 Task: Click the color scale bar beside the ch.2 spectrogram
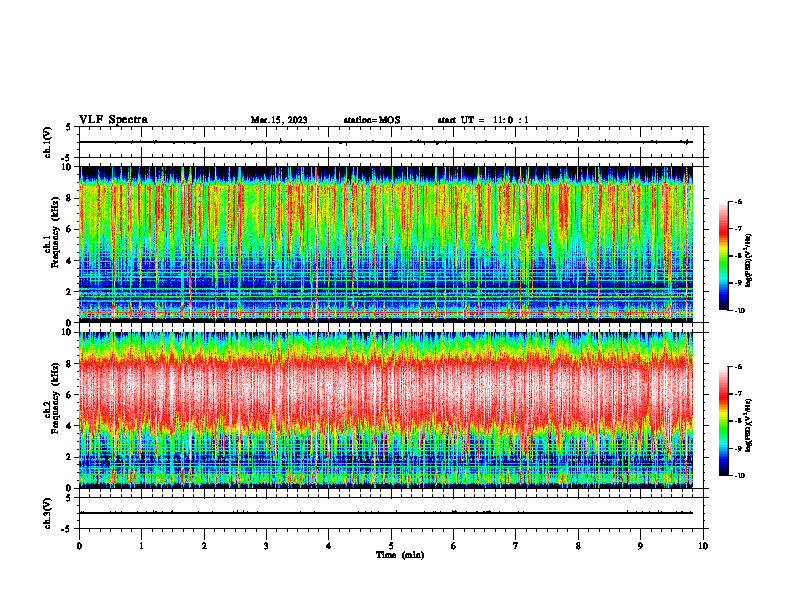[723, 421]
